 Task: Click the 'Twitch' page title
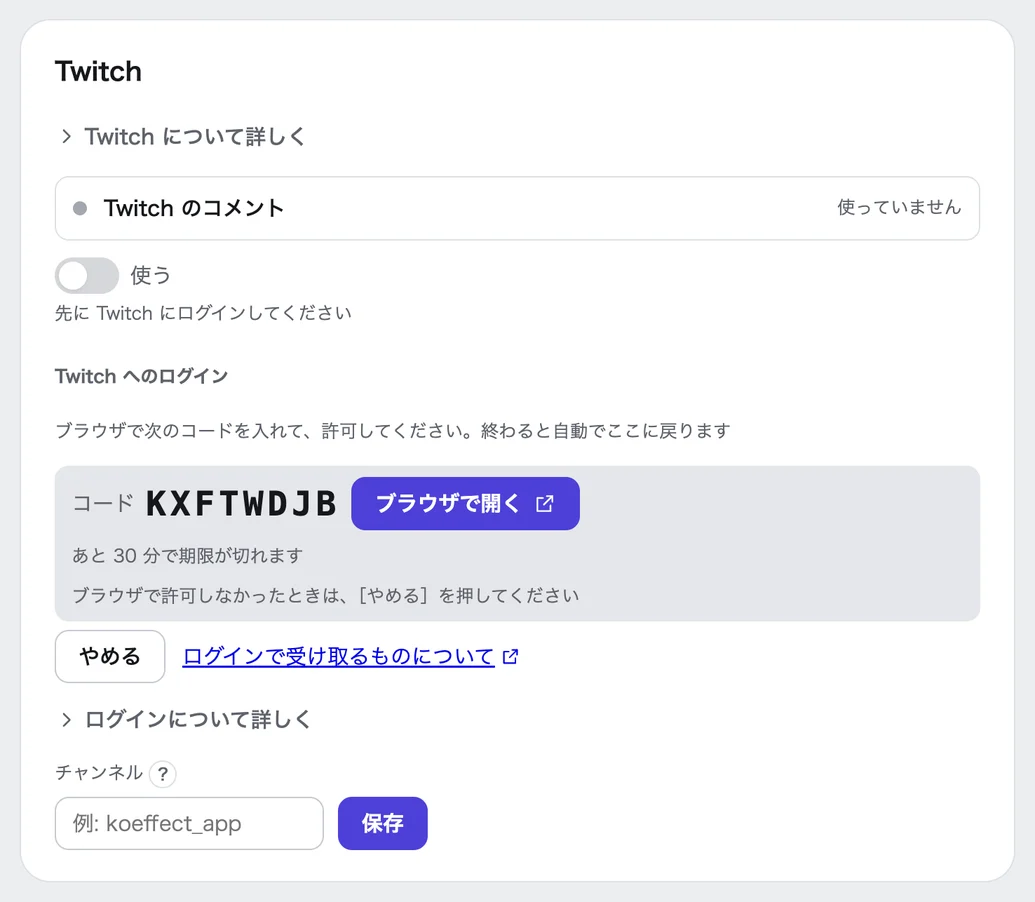pyautogui.click(x=98, y=71)
